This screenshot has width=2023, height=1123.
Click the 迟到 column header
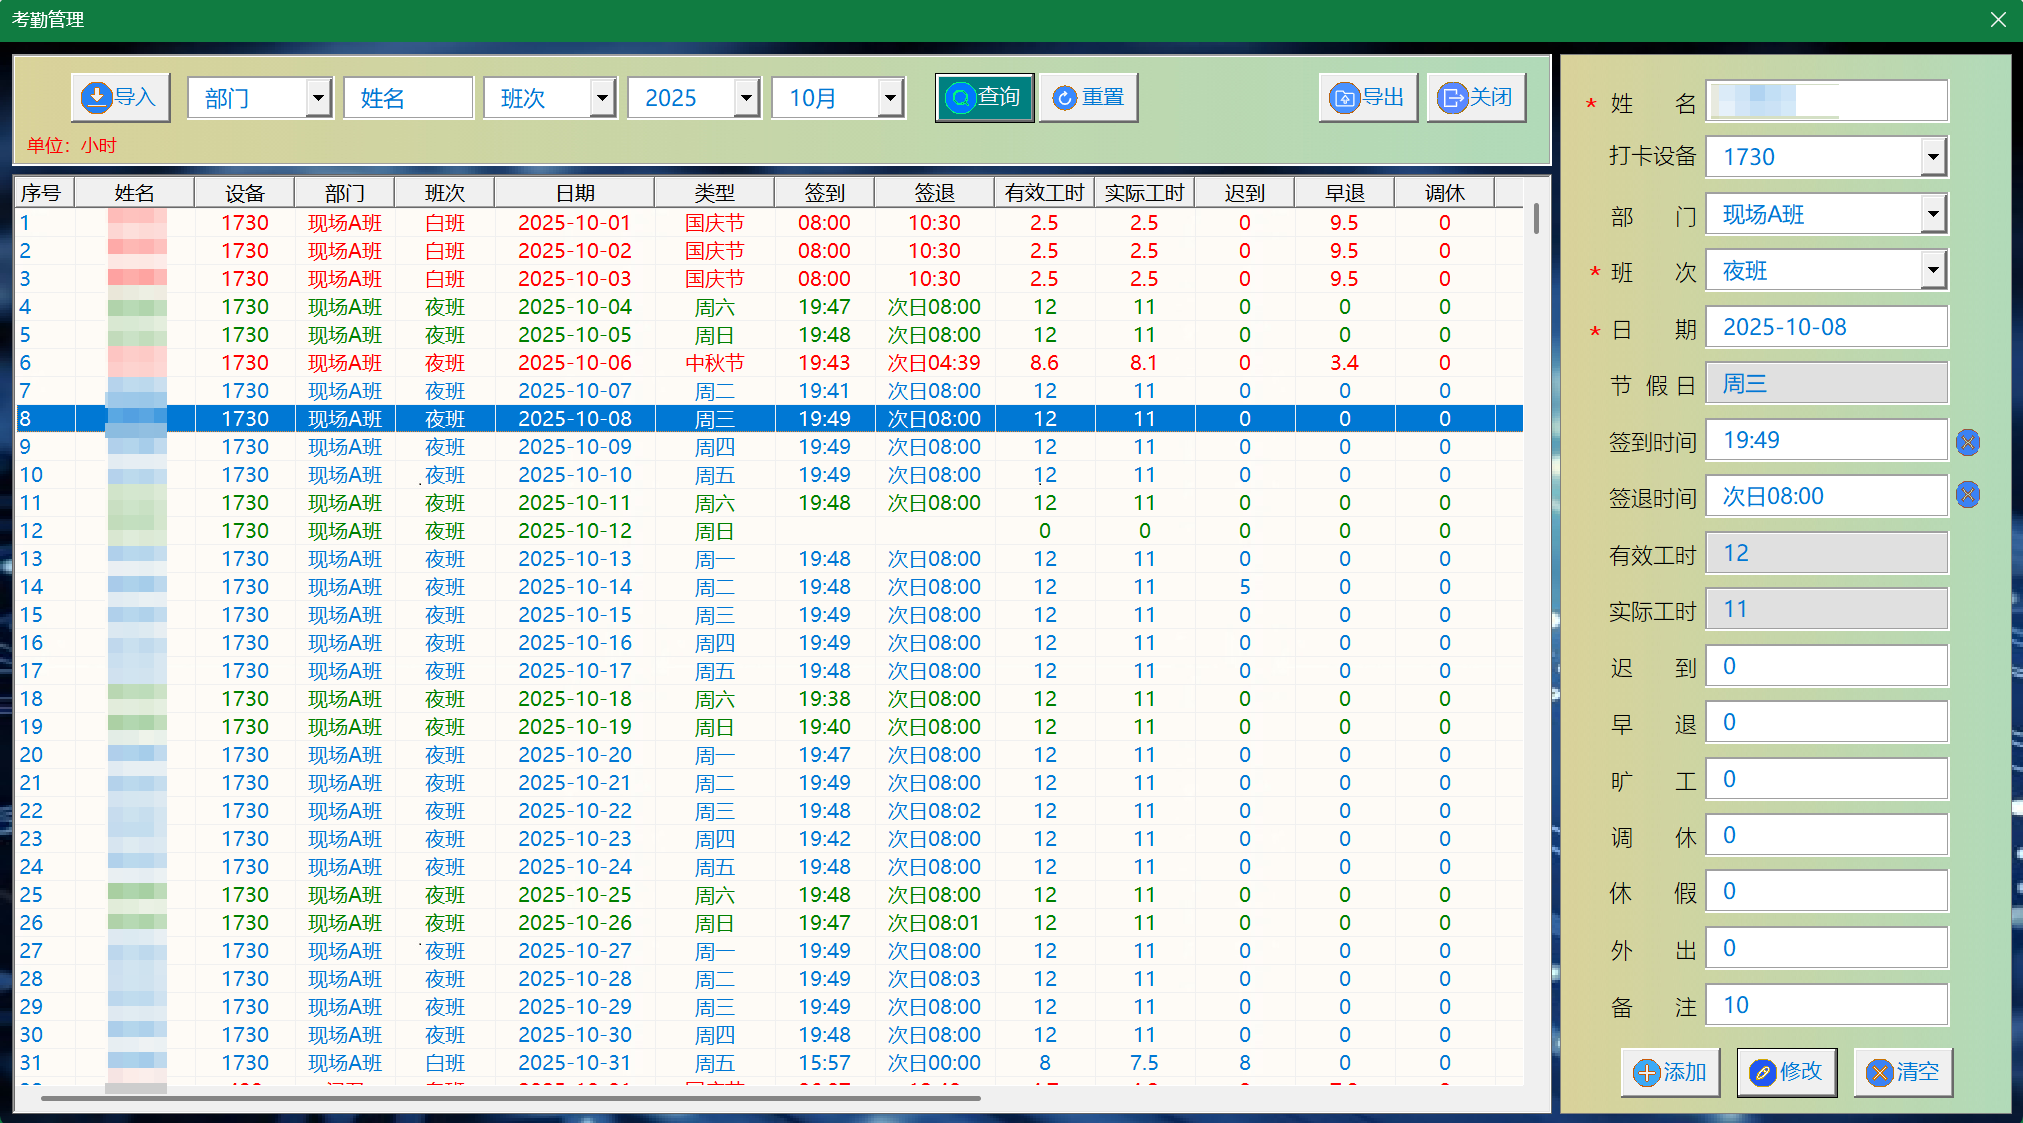(x=1245, y=193)
